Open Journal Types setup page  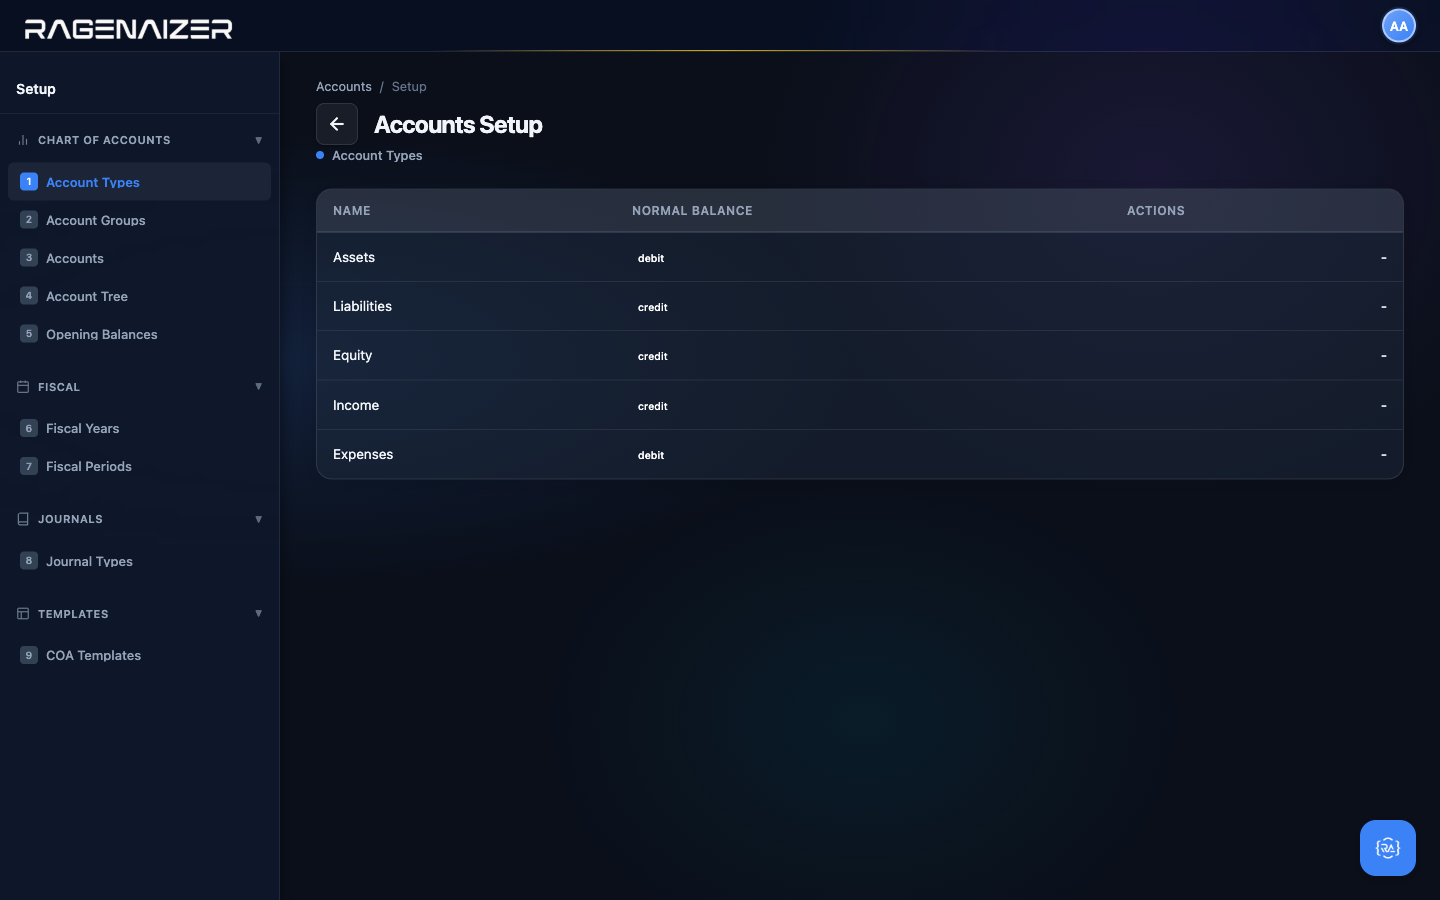[139, 561]
